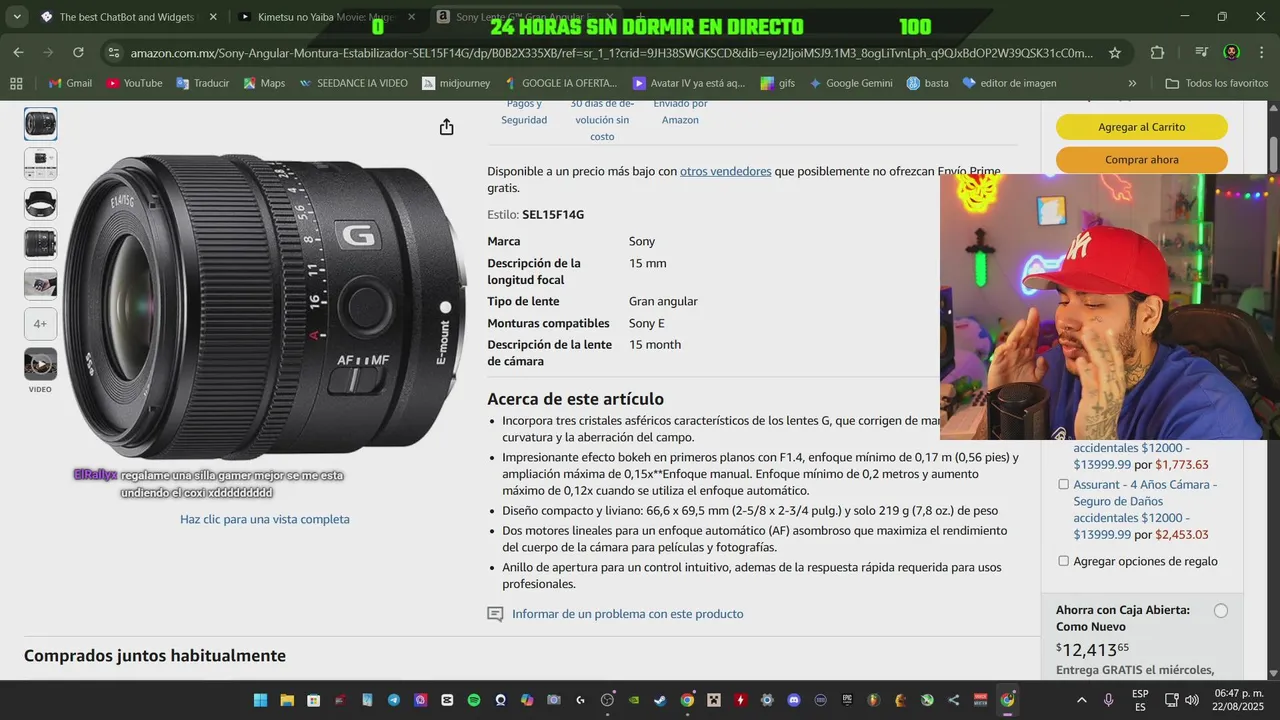Open midjourney bookmark
The width and height of the screenshot is (1280, 720).
[x=456, y=83]
